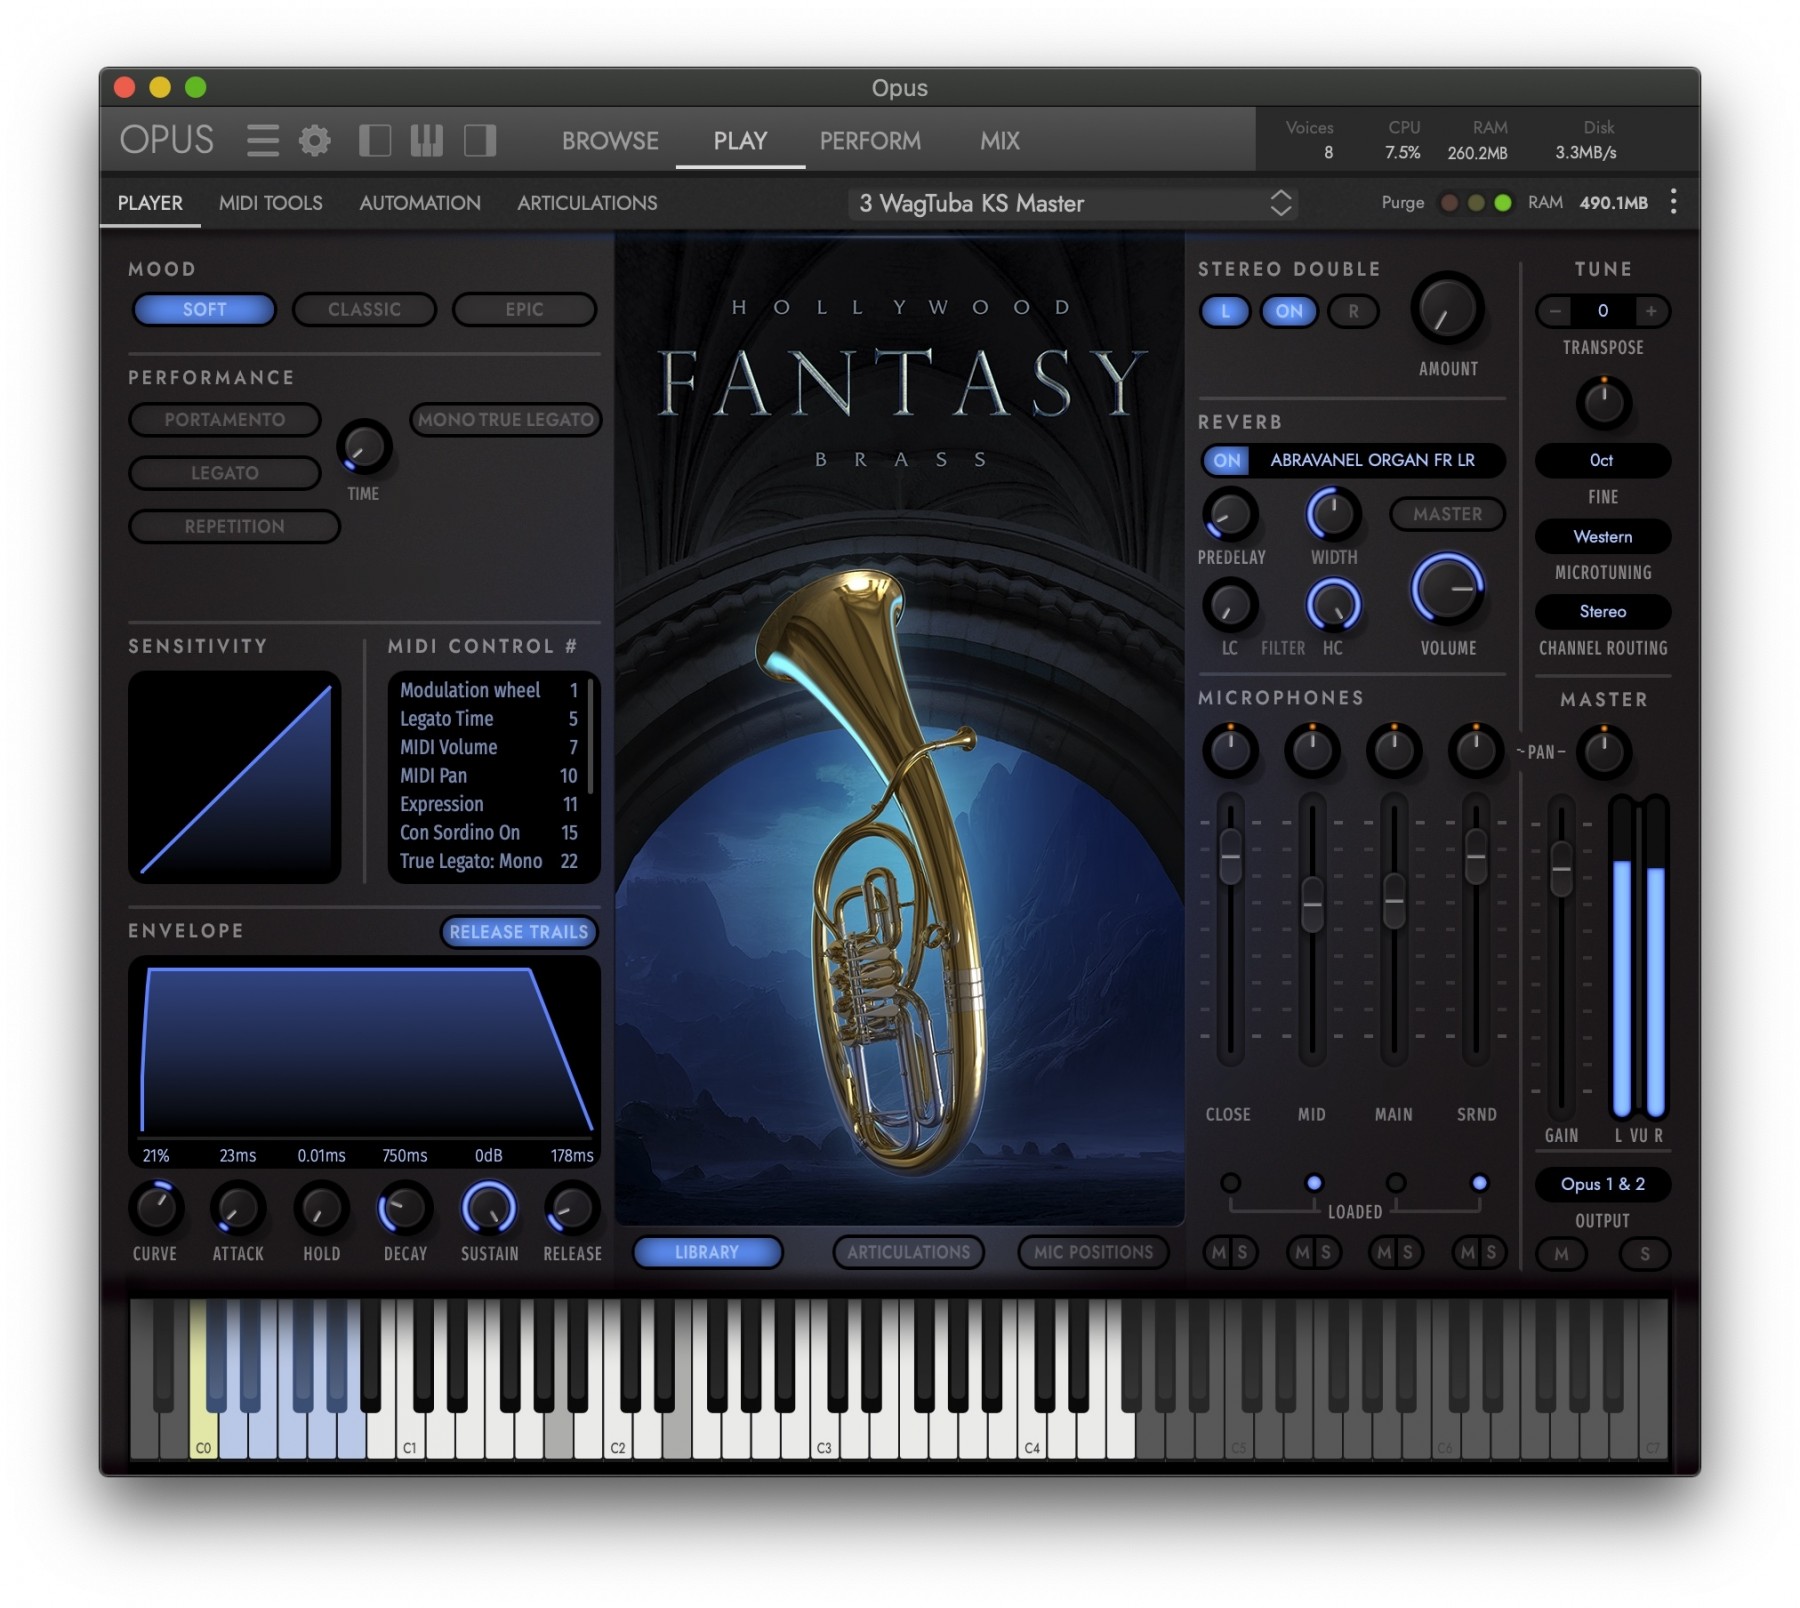The width and height of the screenshot is (1800, 1608).
Task: Click the Reverb Volume knob
Action: point(1447,590)
